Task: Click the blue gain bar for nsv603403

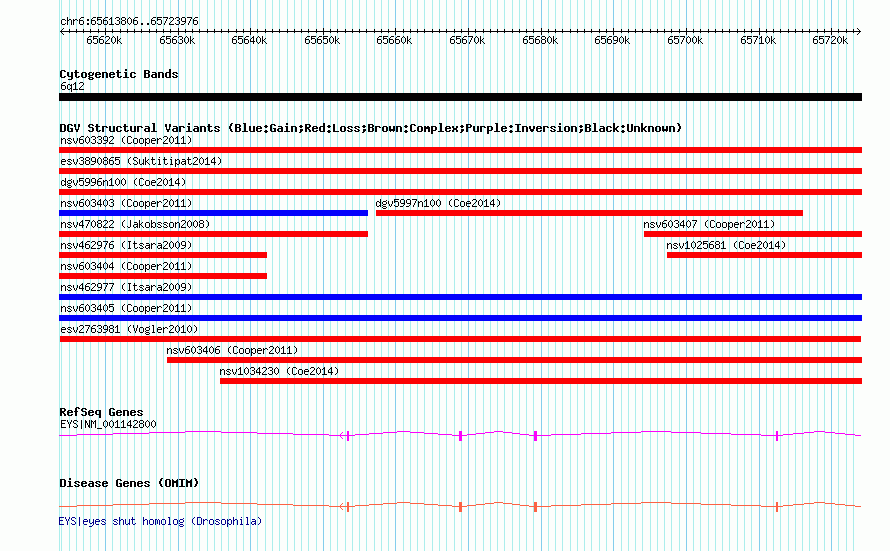Action: click(213, 213)
